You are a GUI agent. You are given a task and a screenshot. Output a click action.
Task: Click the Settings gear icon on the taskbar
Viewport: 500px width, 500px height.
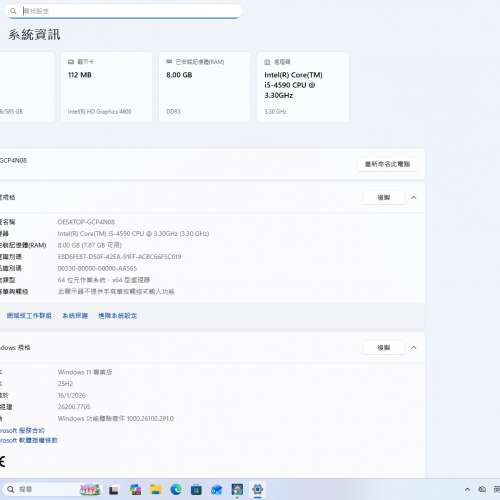(258, 489)
